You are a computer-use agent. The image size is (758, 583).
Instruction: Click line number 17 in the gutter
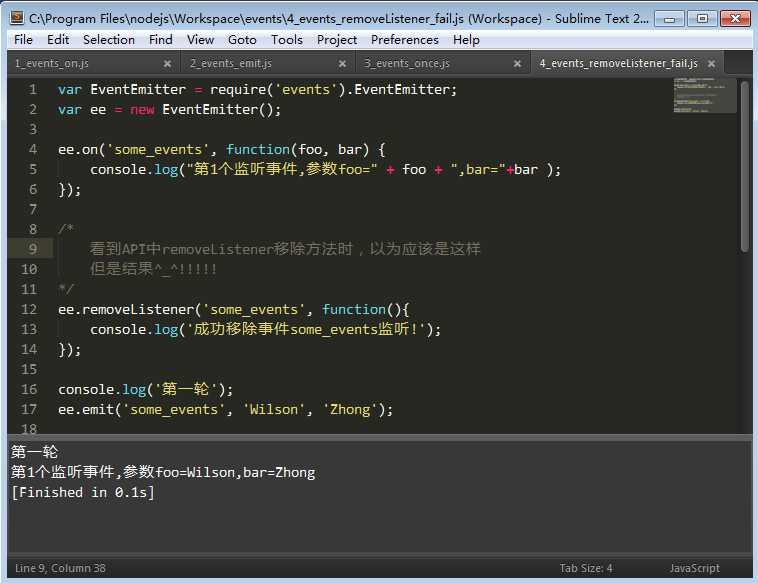[29, 409]
